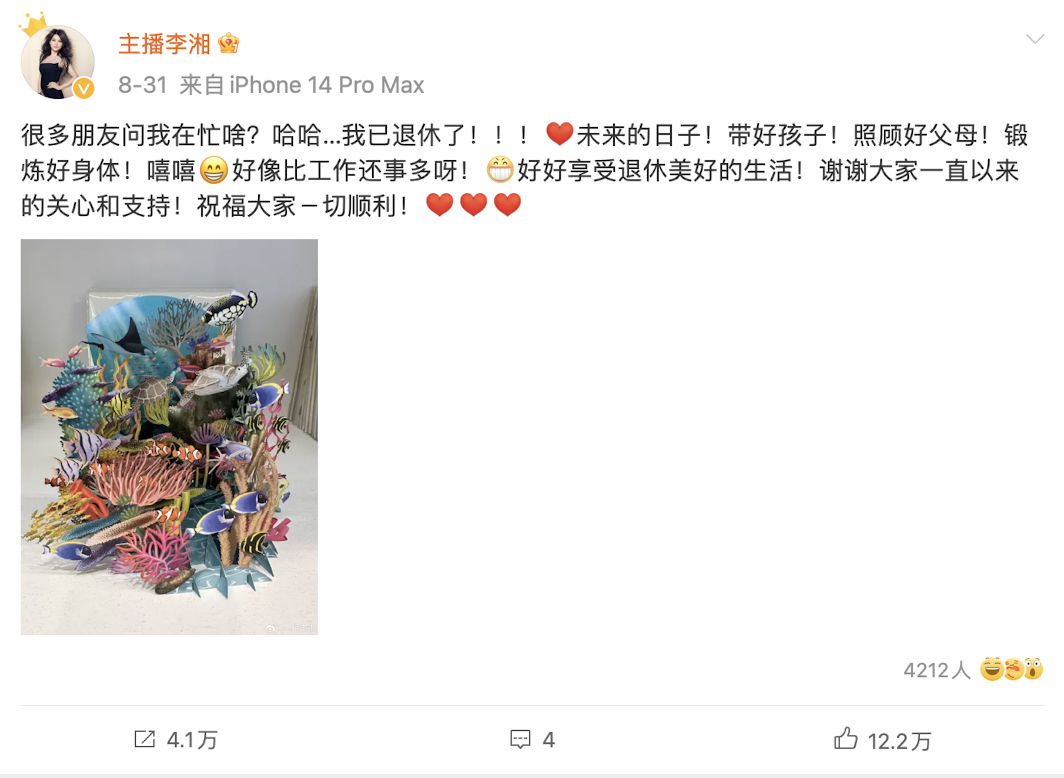
Task: Click the toothy grin emoji before 好好享受
Action: [500, 170]
